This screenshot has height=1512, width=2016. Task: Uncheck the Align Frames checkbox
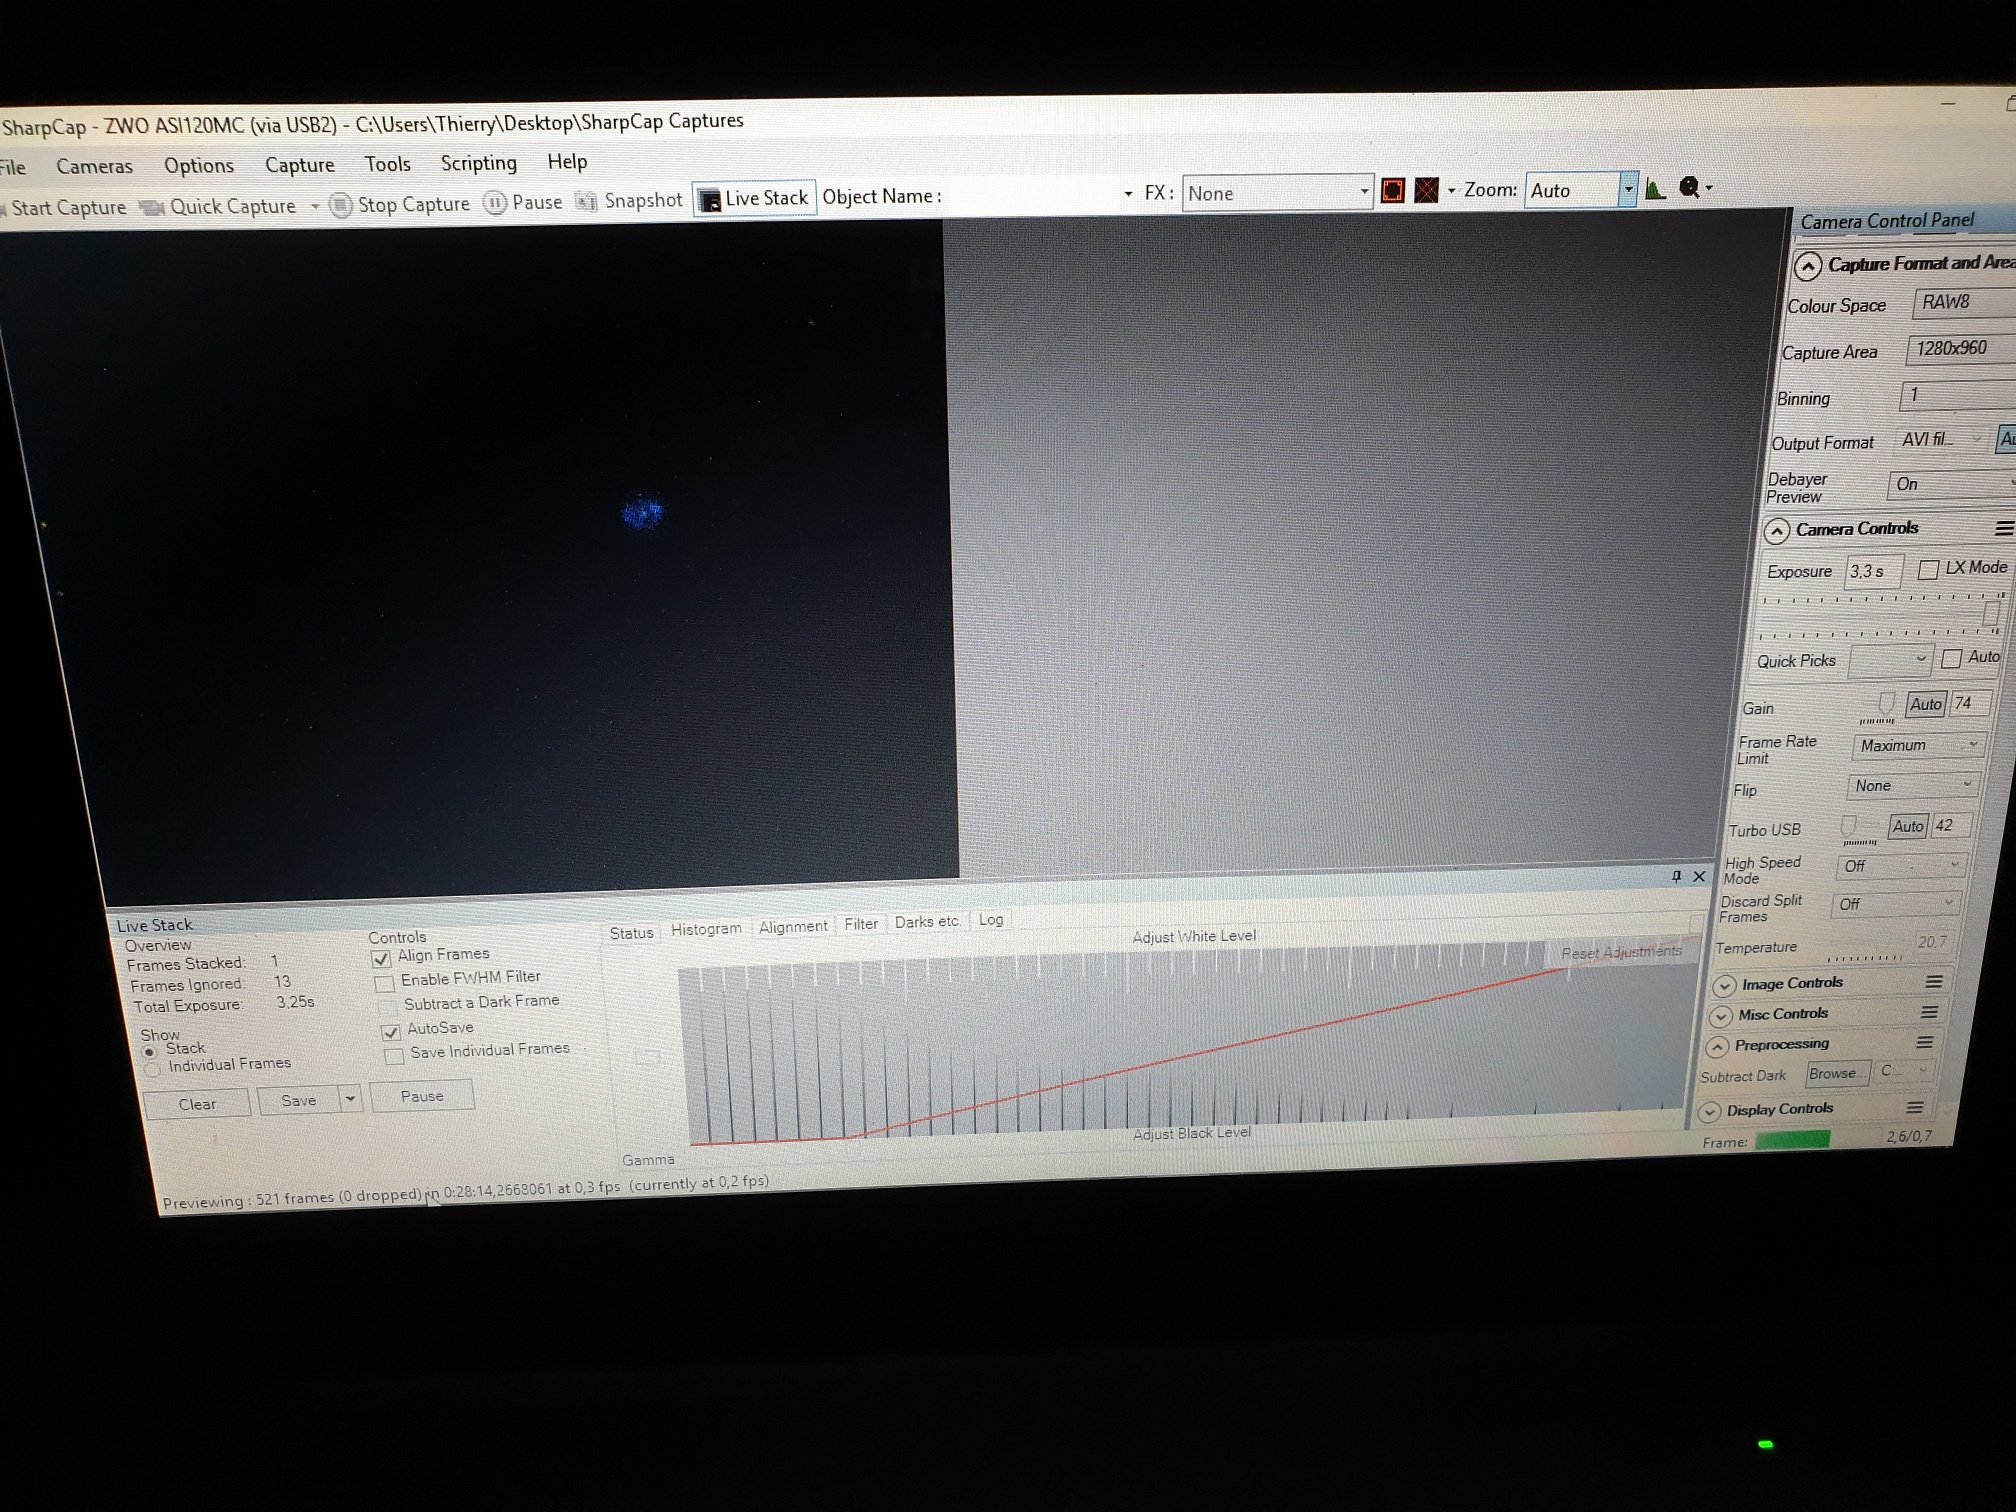(381, 958)
